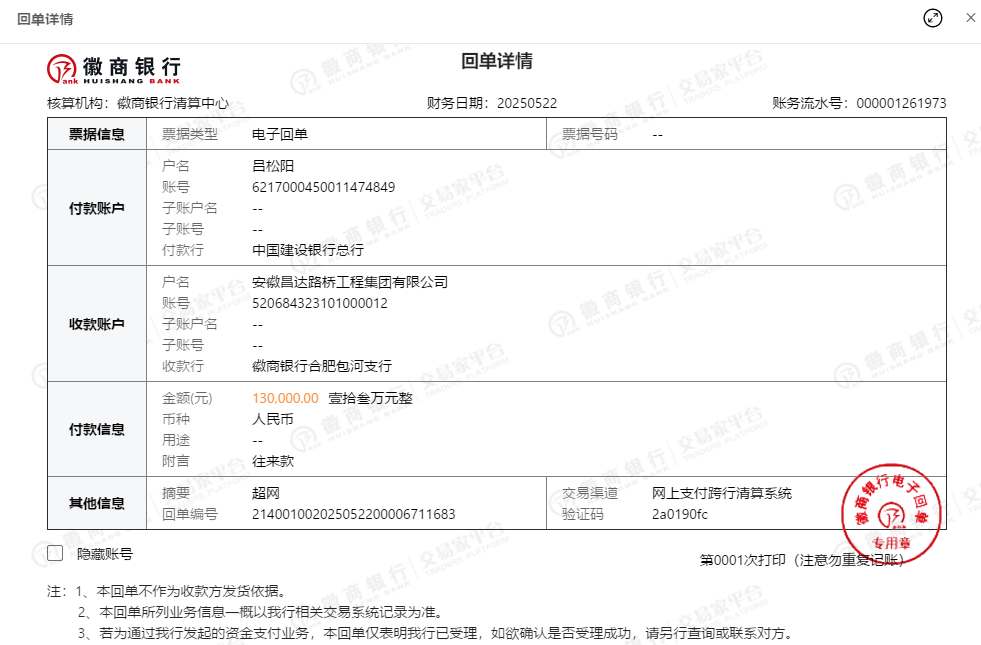This screenshot has height=645, width=981.
Task: Click the 壹拾叁万元整 amount in words
Action: coord(370,398)
